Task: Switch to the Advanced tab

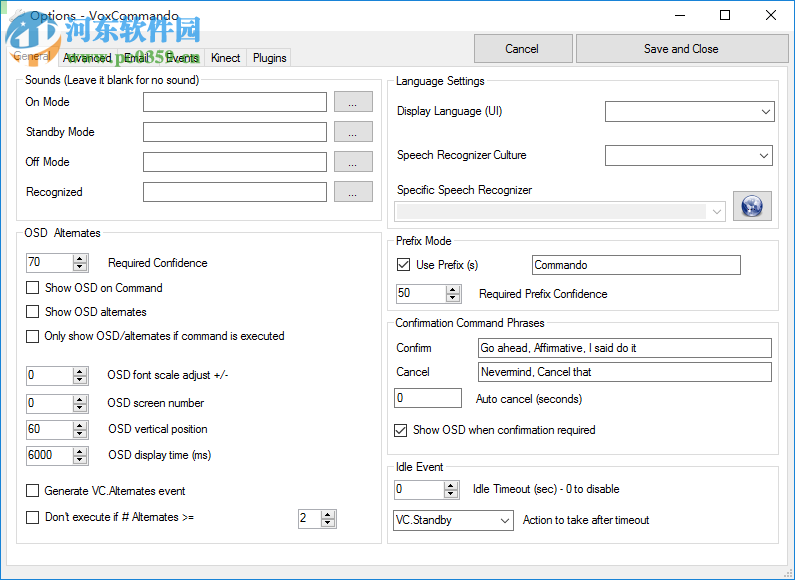Action: 87,58
